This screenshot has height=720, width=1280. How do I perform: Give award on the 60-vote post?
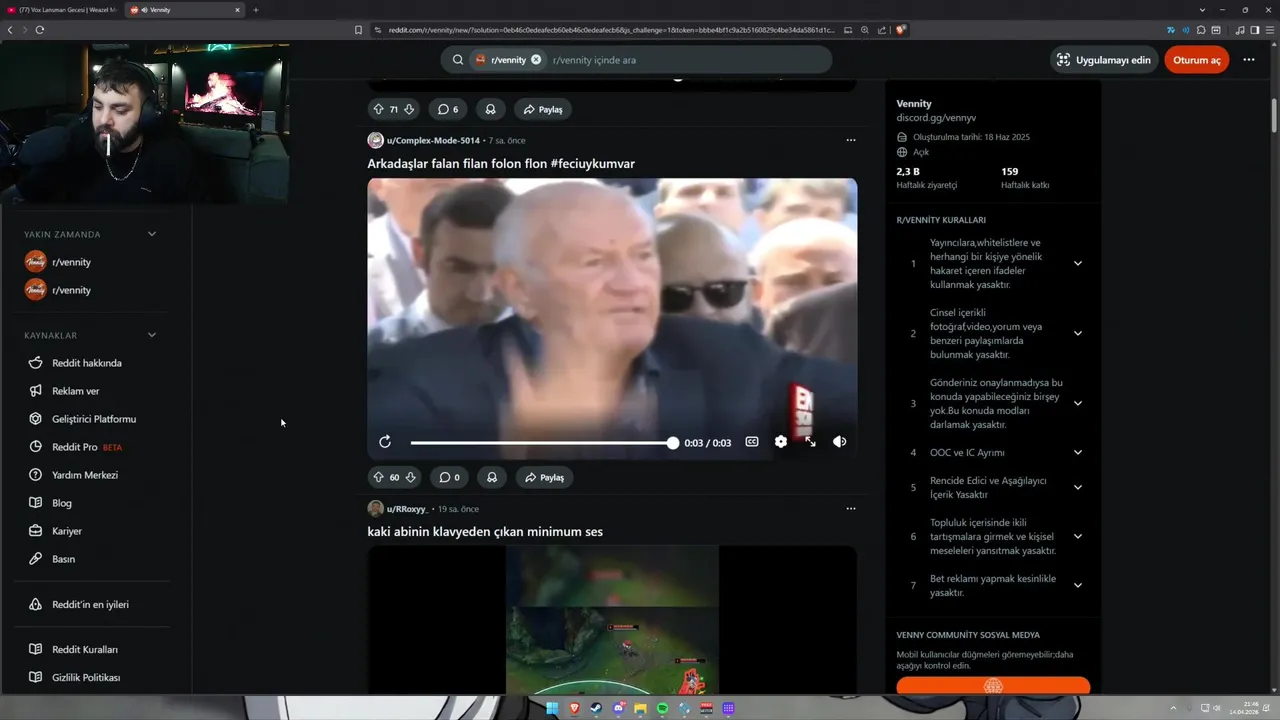click(491, 477)
